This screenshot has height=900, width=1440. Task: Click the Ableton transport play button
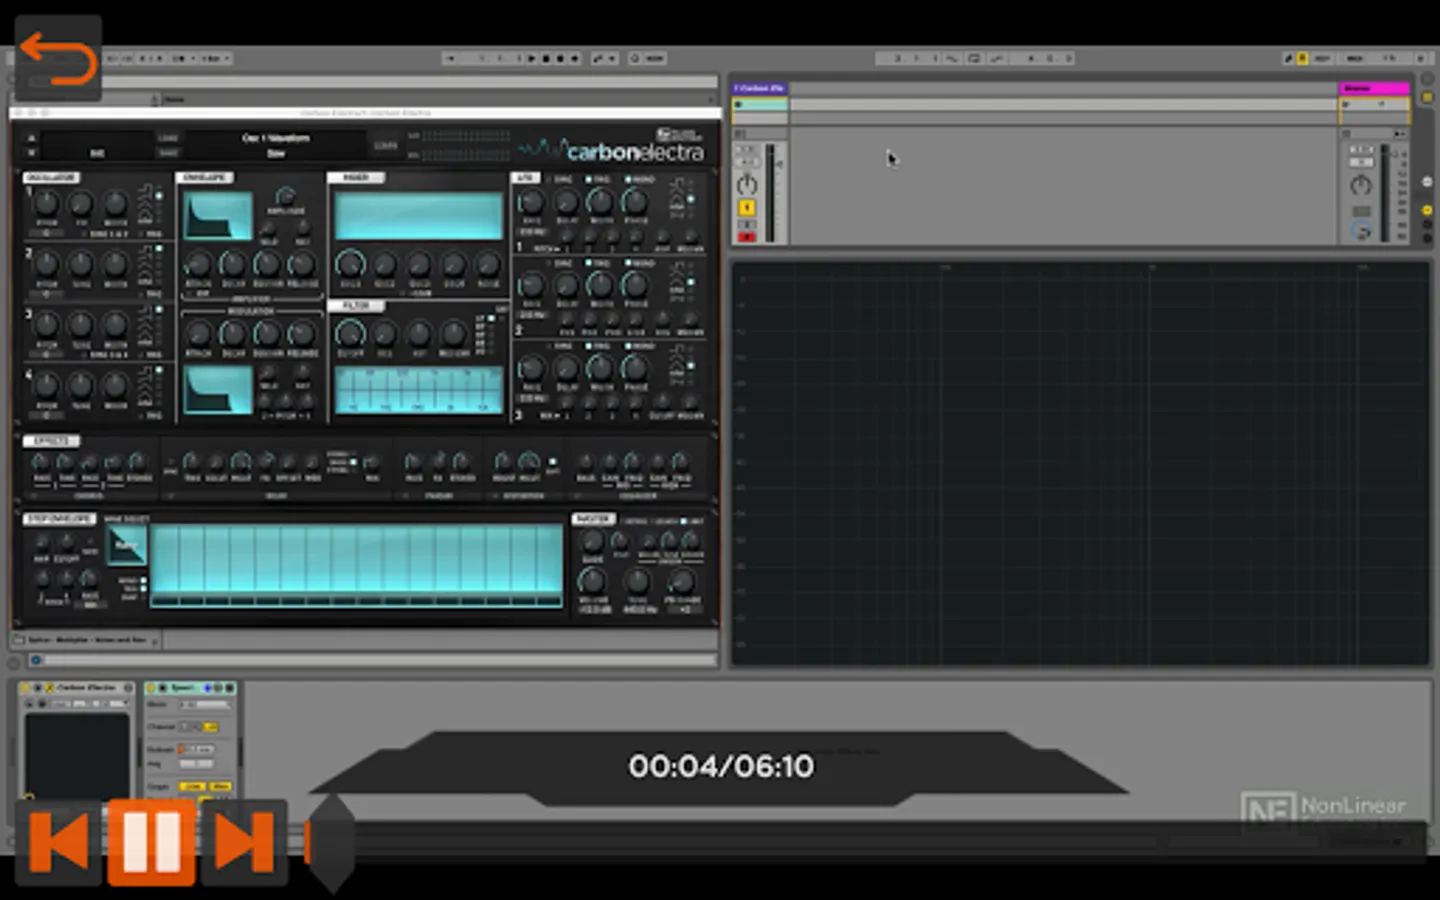point(532,59)
